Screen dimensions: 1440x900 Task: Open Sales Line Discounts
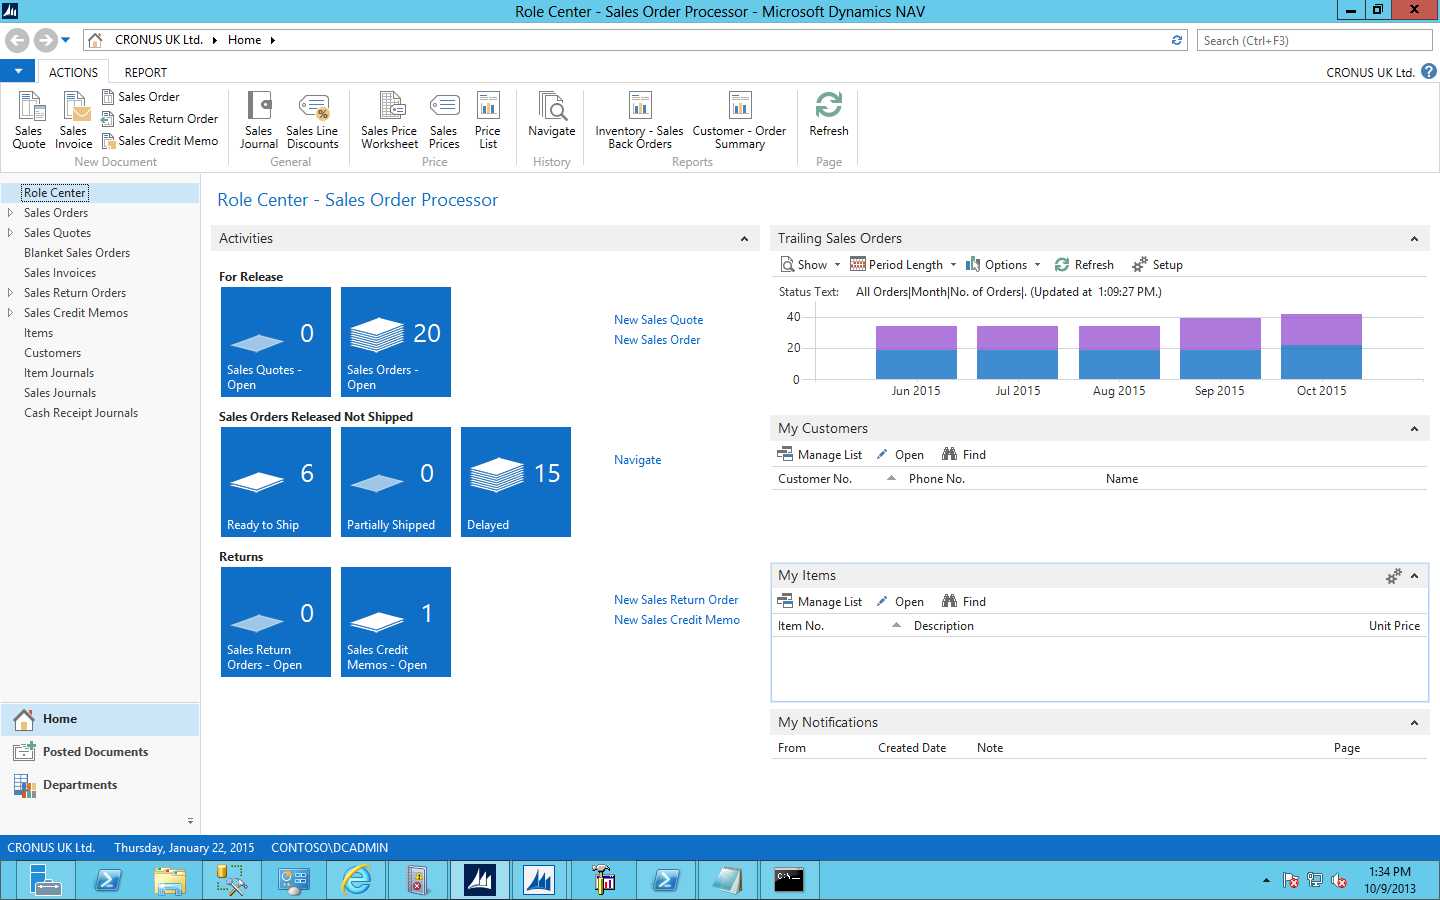click(x=313, y=120)
